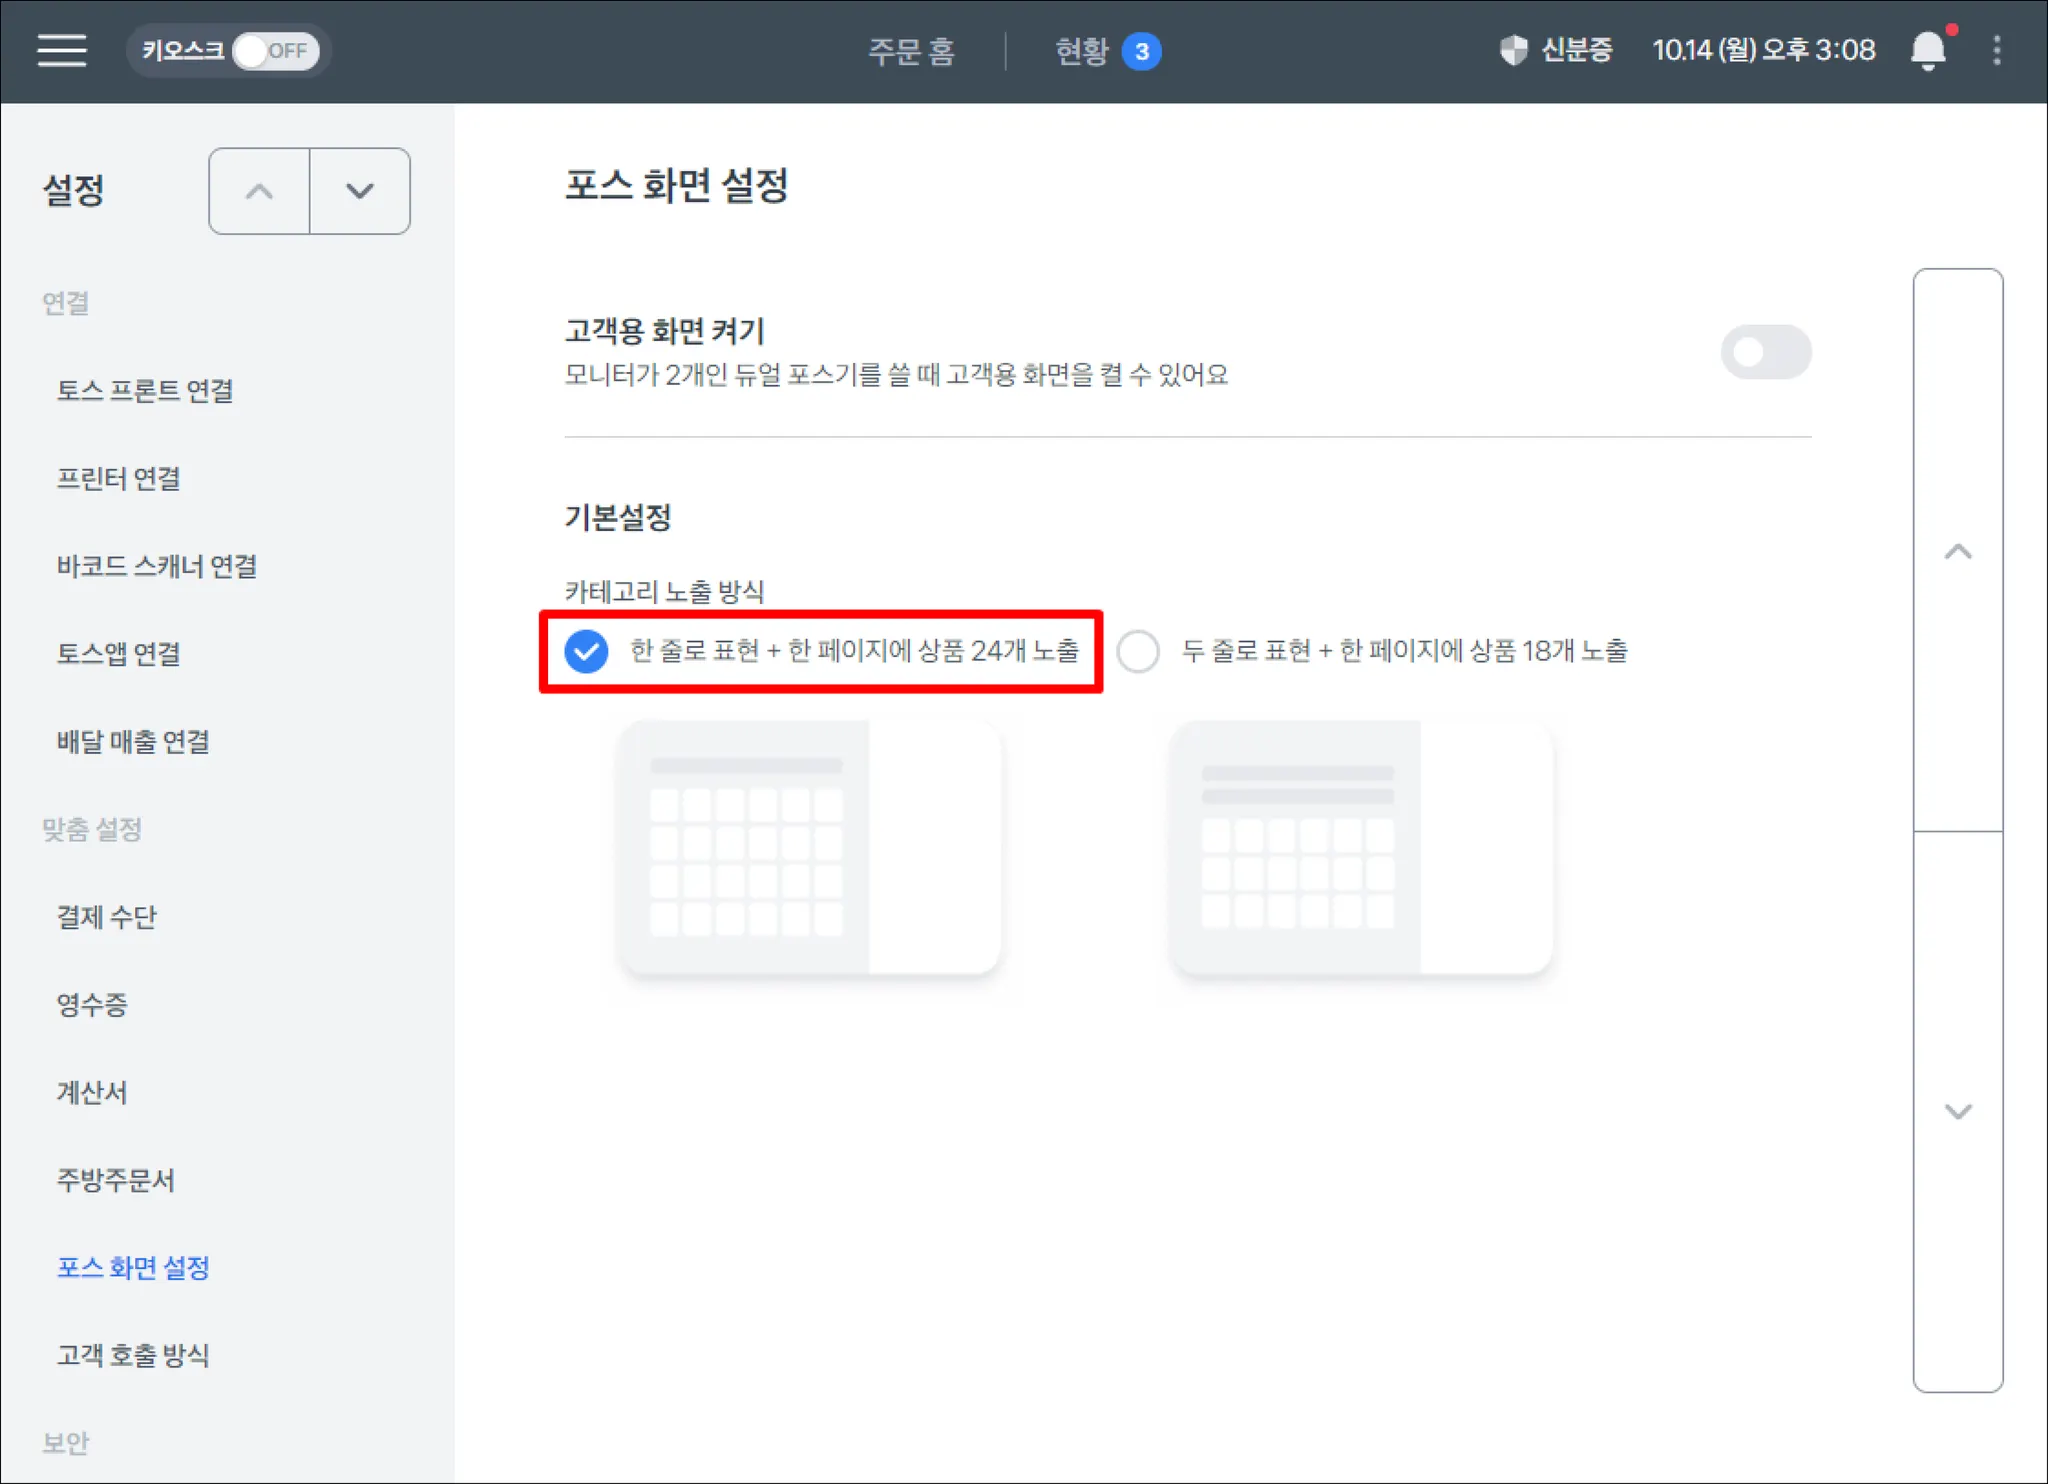Open 고객 호출 방식 menu item
This screenshot has width=2048, height=1484.
click(x=132, y=1355)
